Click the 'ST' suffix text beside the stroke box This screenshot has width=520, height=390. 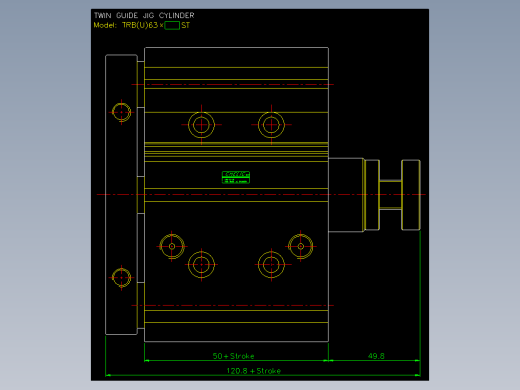(x=186, y=25)
